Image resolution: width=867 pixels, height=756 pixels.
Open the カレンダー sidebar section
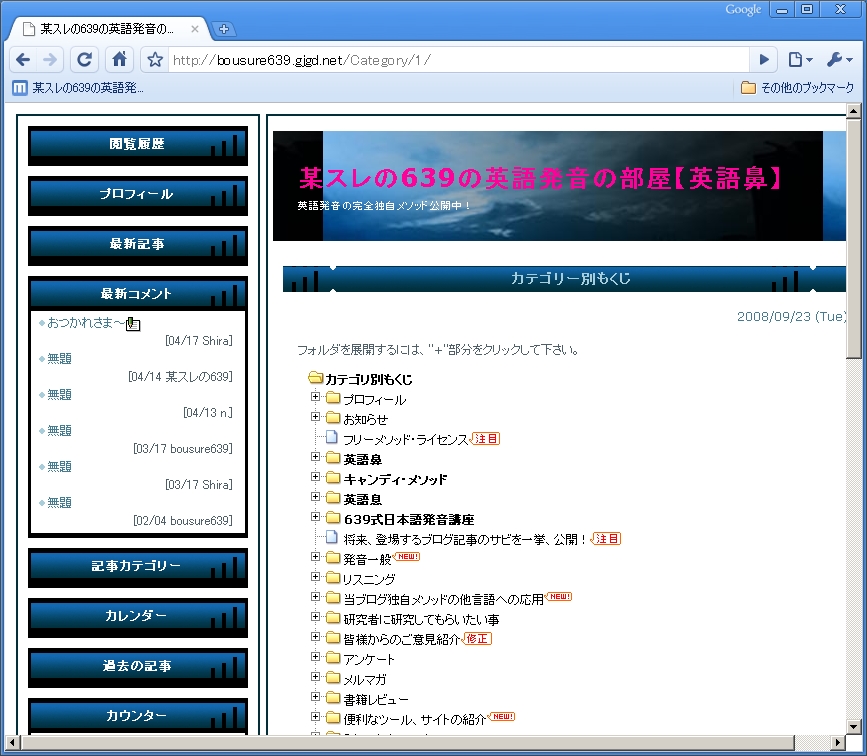click(138, 617)
